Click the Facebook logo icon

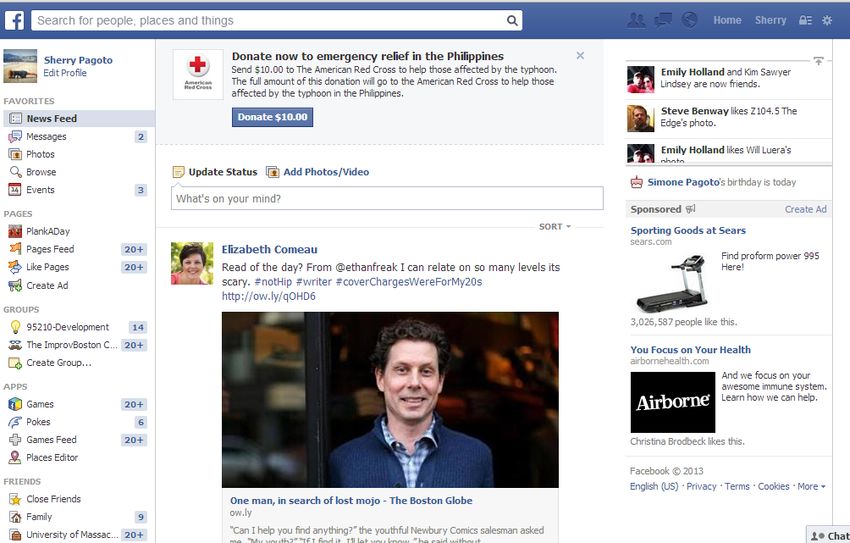click(14, 21)
